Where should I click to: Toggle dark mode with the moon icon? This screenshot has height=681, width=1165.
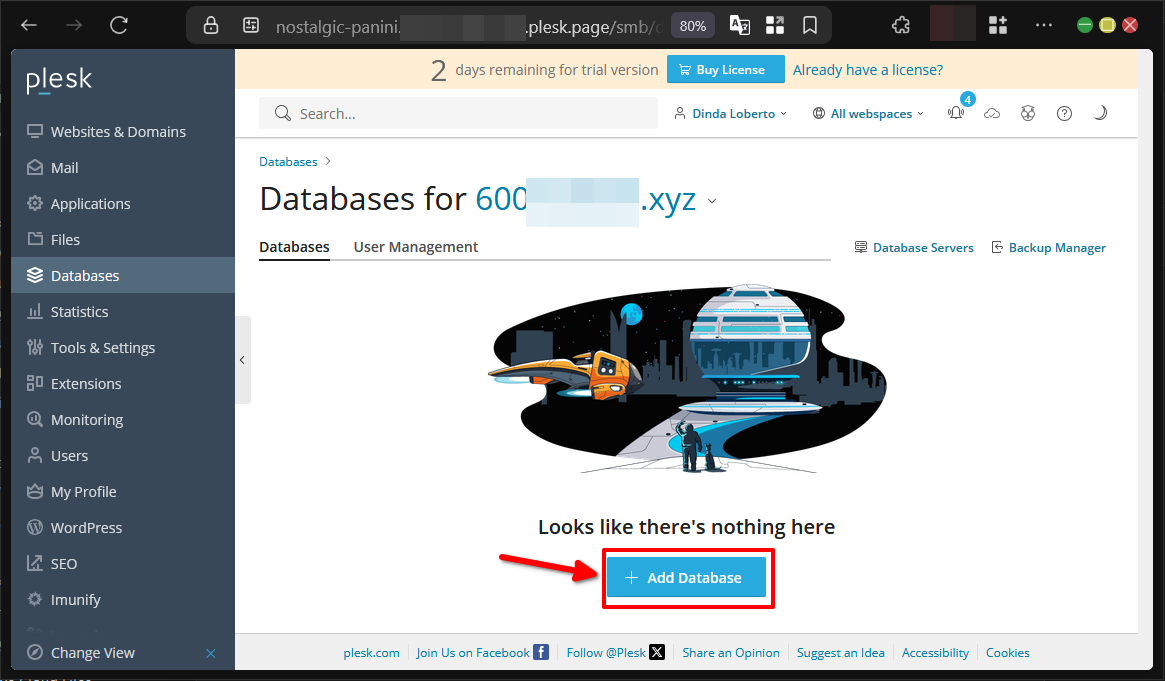point(1100,113)
